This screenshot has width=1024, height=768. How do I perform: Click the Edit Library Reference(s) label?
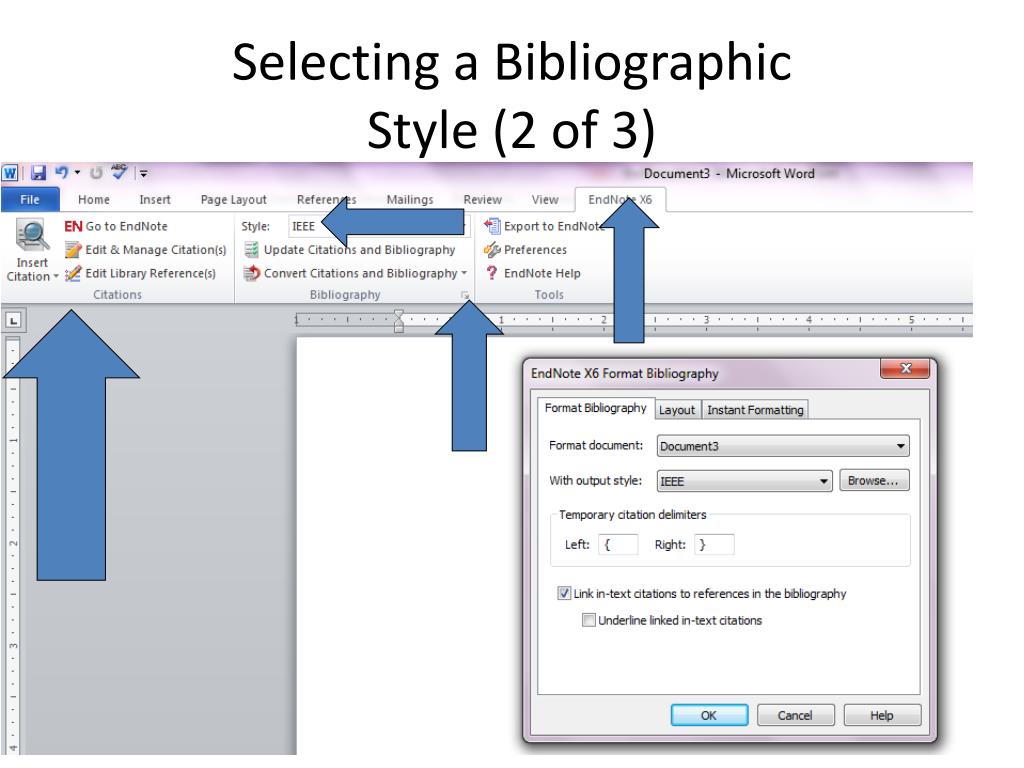pos(150,273)
